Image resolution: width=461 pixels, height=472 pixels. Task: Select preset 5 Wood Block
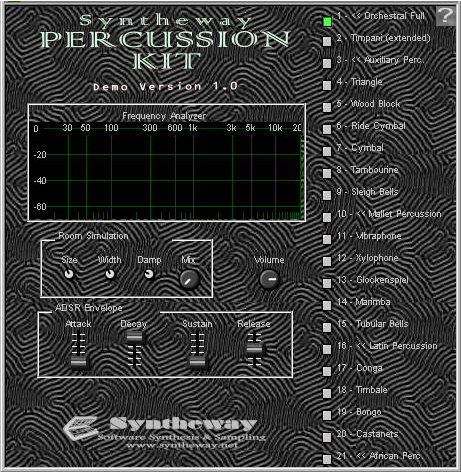pos(327,107)
